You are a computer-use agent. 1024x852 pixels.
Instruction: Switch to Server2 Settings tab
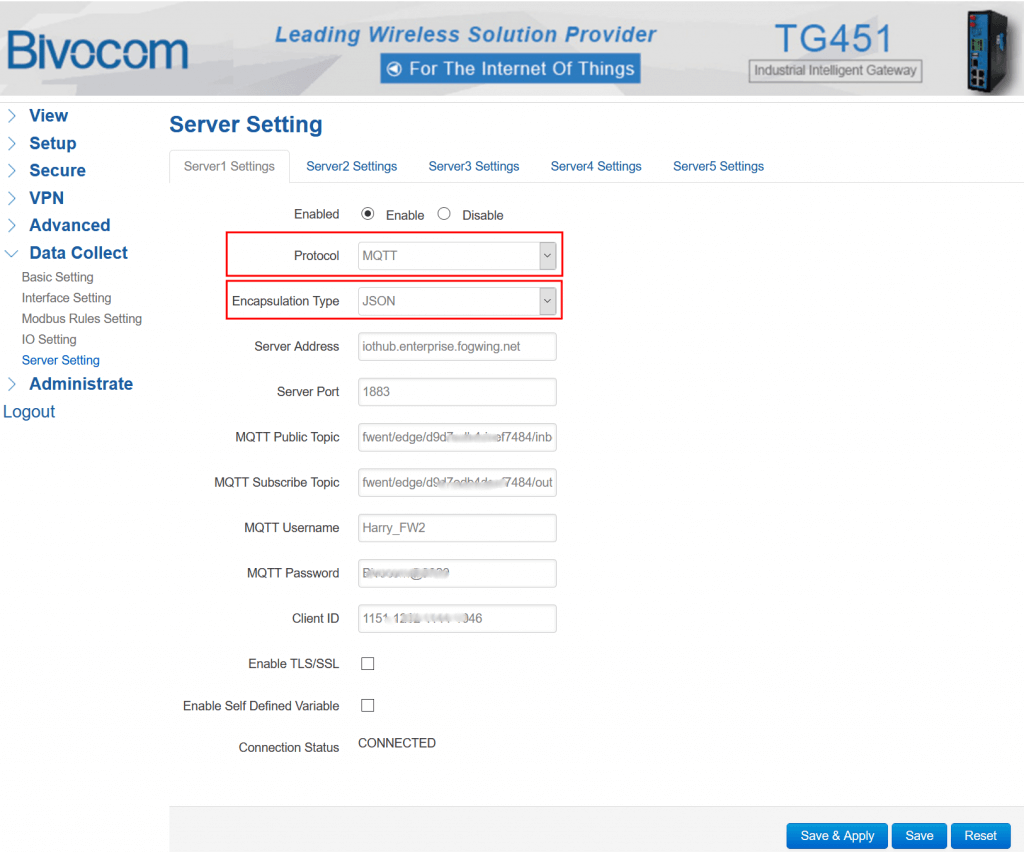pyautogui.click(x=351, y=166)
